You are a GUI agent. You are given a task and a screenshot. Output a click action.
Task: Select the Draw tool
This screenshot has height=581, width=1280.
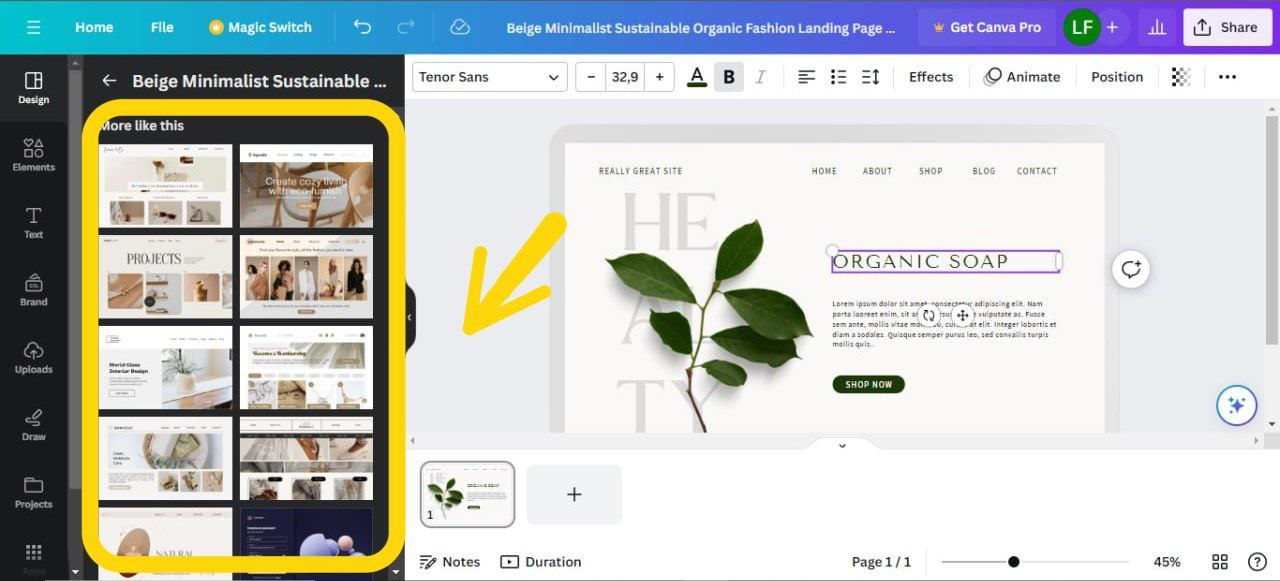pos(33,425)
